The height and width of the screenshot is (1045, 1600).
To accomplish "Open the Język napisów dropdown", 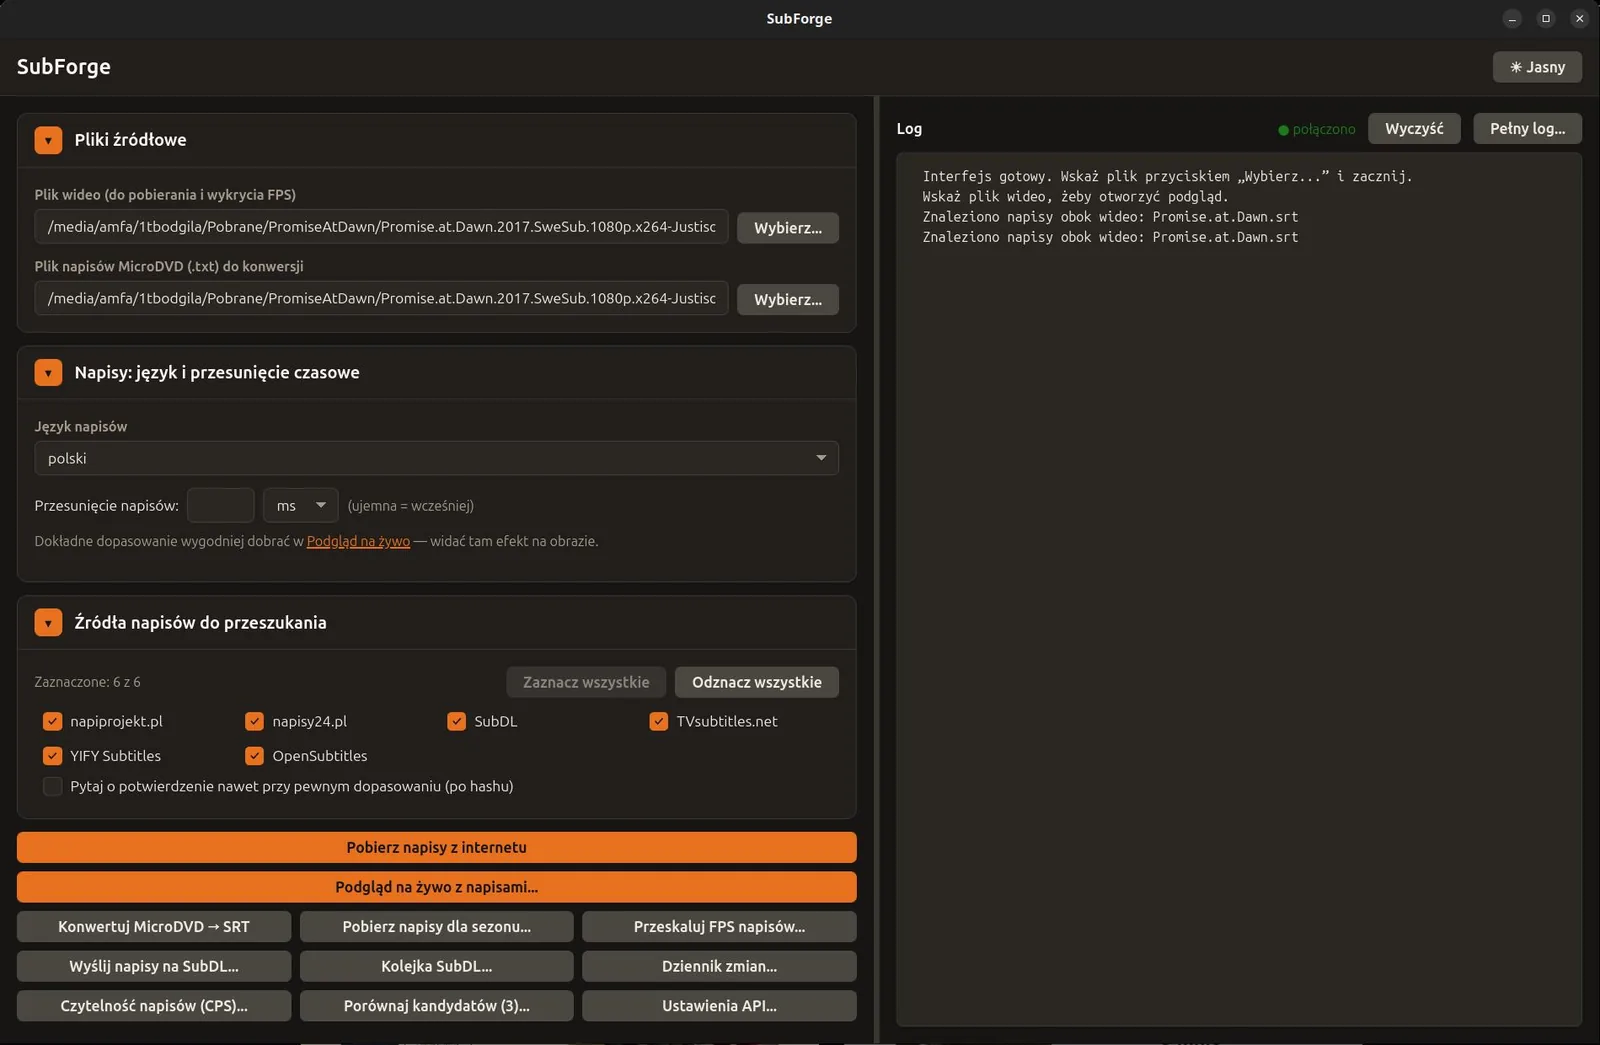I will pos(436,458).
